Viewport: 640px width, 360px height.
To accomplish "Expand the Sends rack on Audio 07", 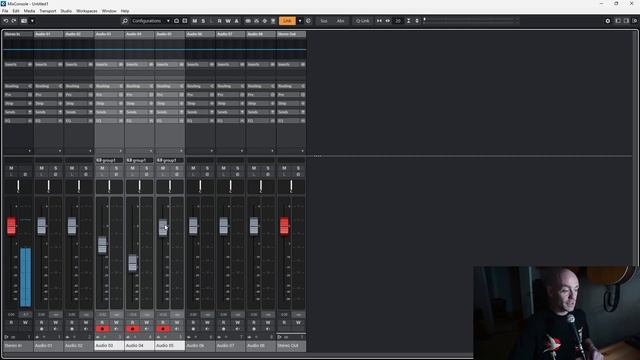I will 230,112.
